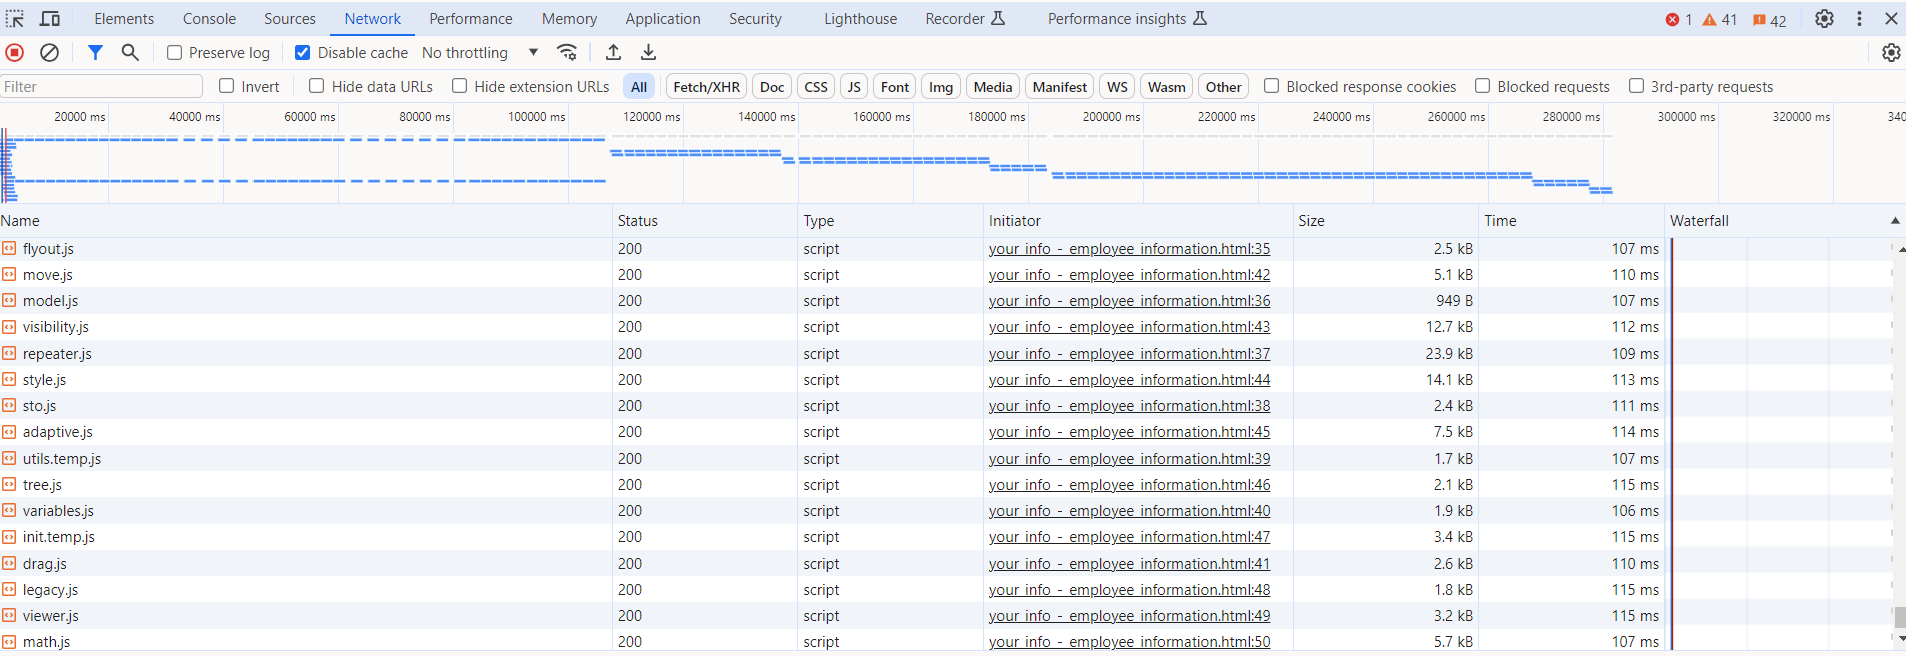Switch to the Application tab
The image size is (1906, 656).
click(662, 19)
